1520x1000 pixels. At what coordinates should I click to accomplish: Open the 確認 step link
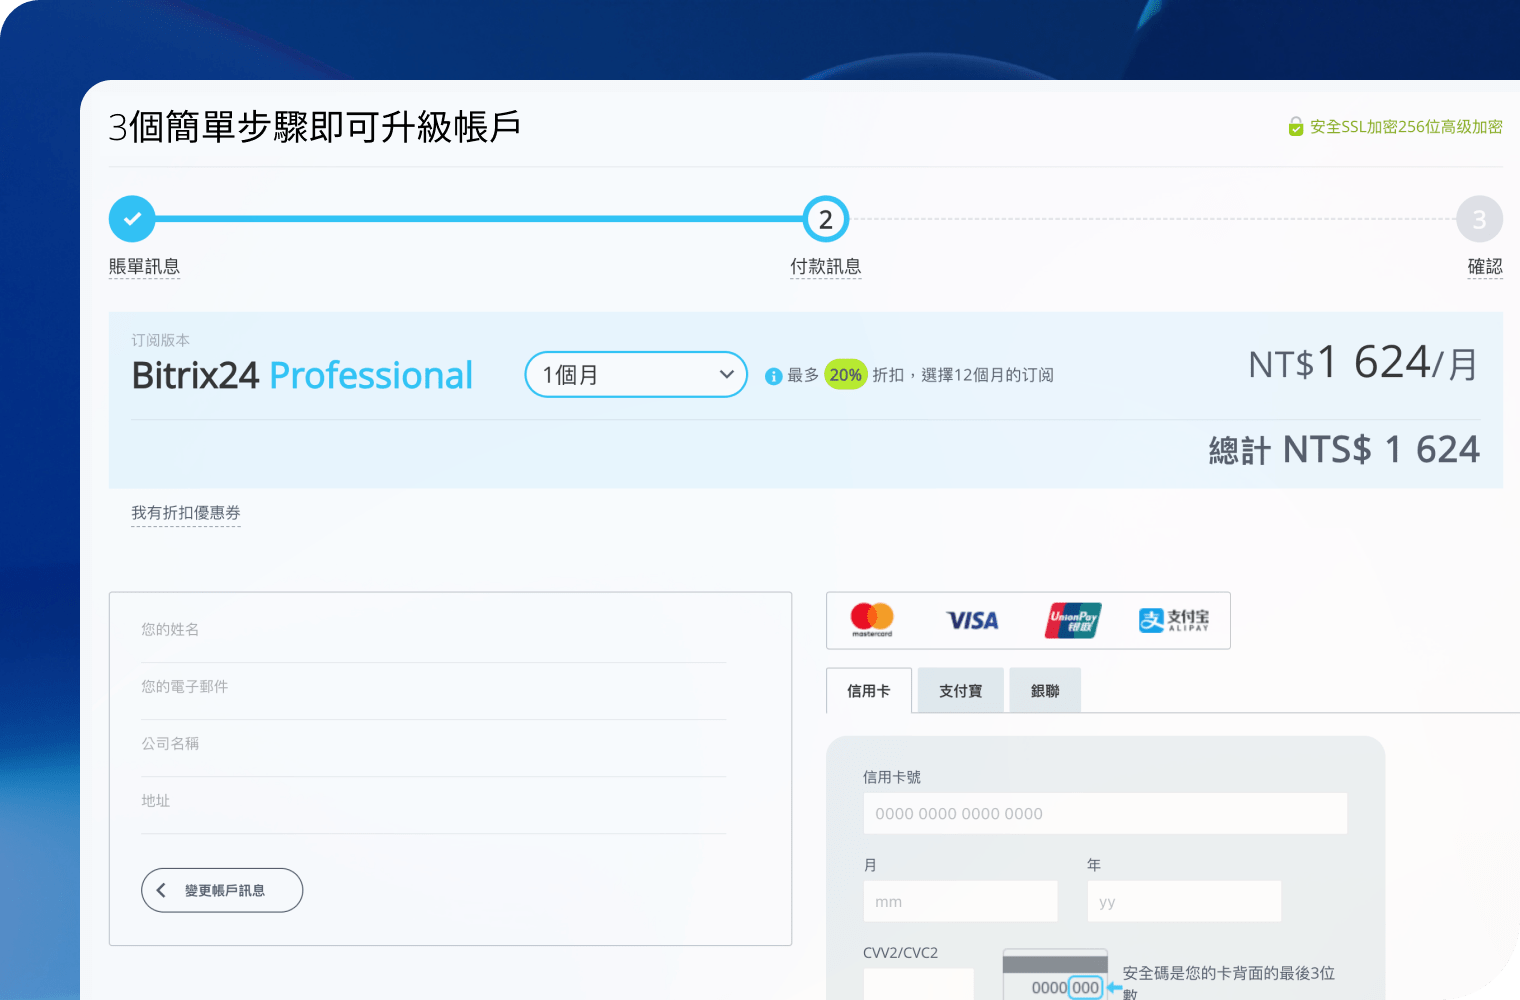point(1485,267)
